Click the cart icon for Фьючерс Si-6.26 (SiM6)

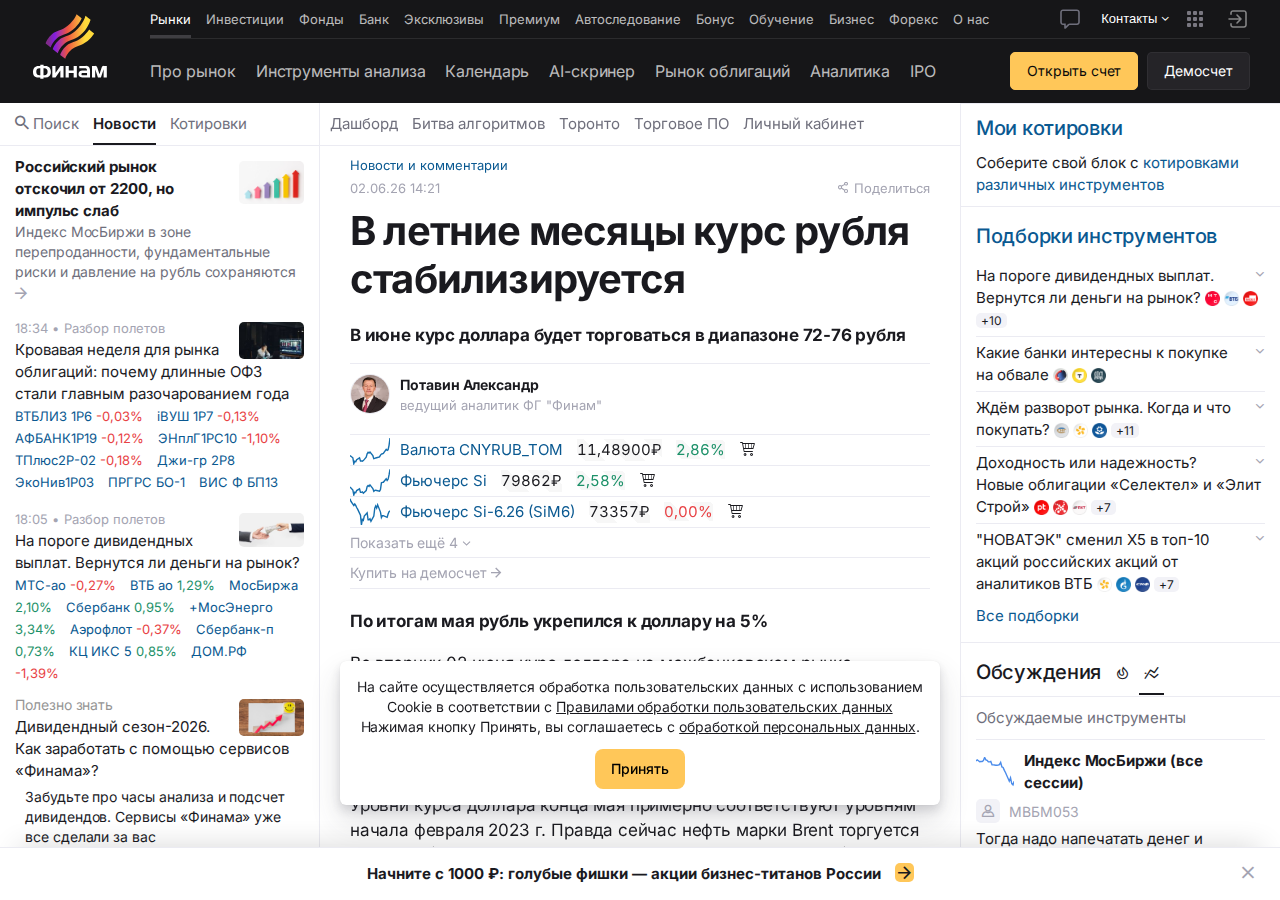[736, 511]
